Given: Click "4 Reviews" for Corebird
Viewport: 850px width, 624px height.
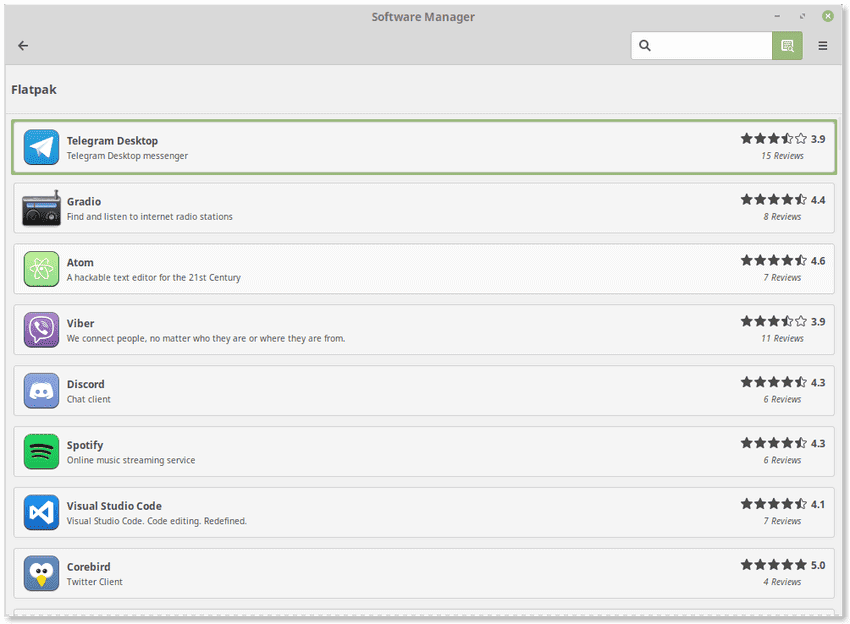Looking at the screenshot, I should 782,582.
